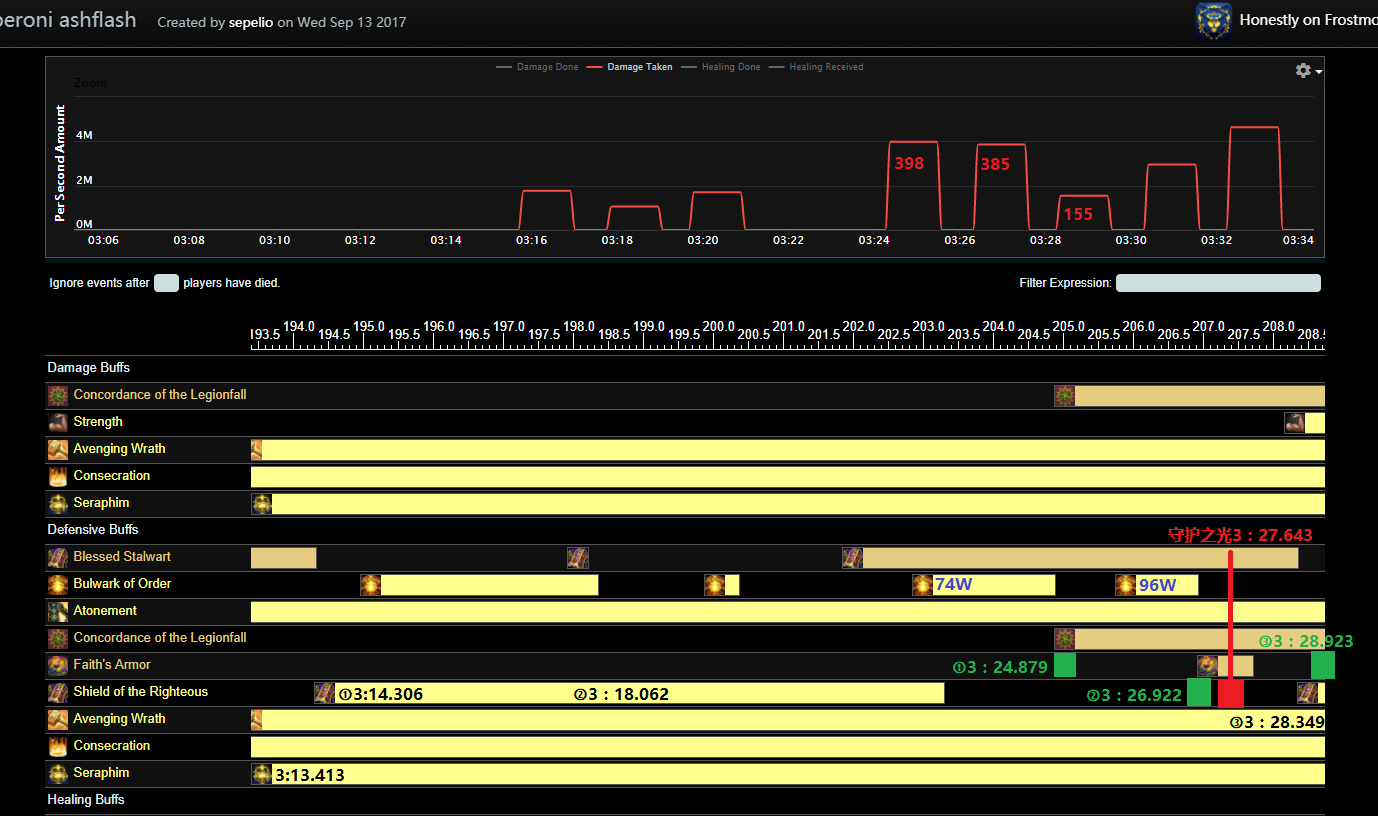Open the Atonement ability name link
Screen dimensions: 1378x816
(x=105, y=611)
